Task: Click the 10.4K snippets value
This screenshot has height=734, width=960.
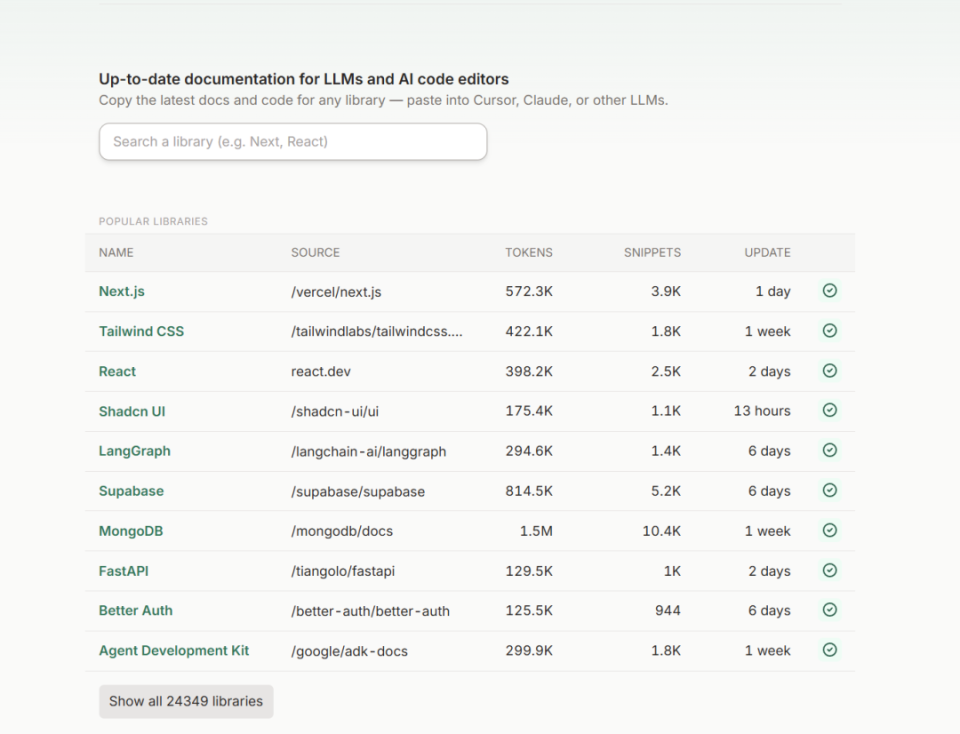Action: (661, 531)
